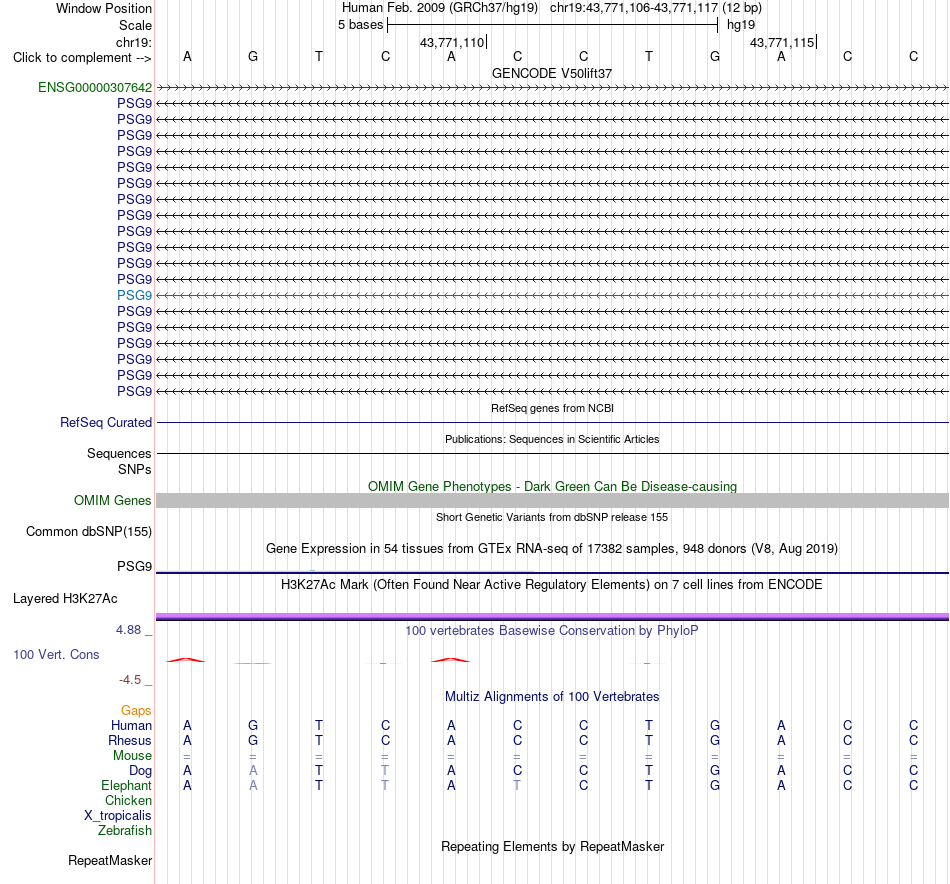Click the Scale label

coord(135,25)
